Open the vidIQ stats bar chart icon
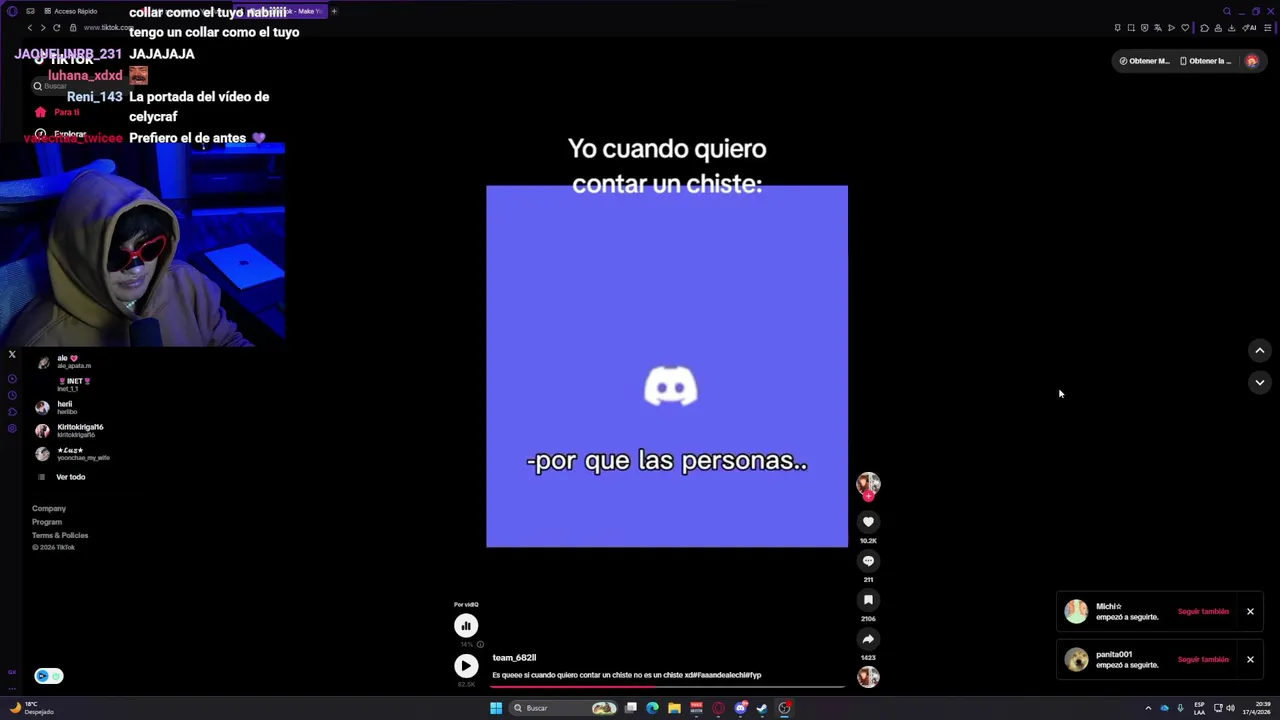Image resolution: width=1280 pixels, height=720 pixels. click(x=466, y=626)
